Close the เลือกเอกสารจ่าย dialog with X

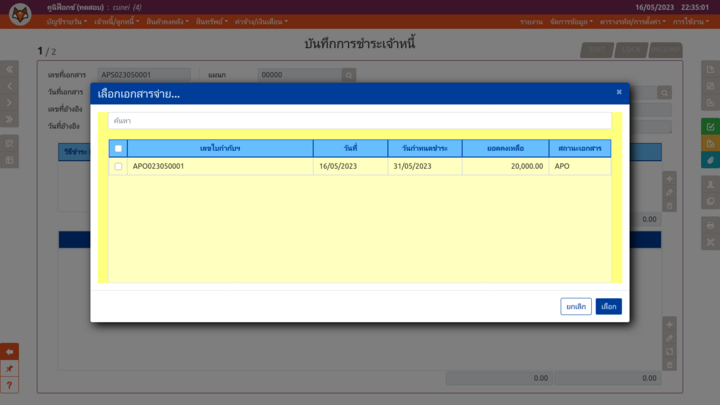(x=619, y=92)
